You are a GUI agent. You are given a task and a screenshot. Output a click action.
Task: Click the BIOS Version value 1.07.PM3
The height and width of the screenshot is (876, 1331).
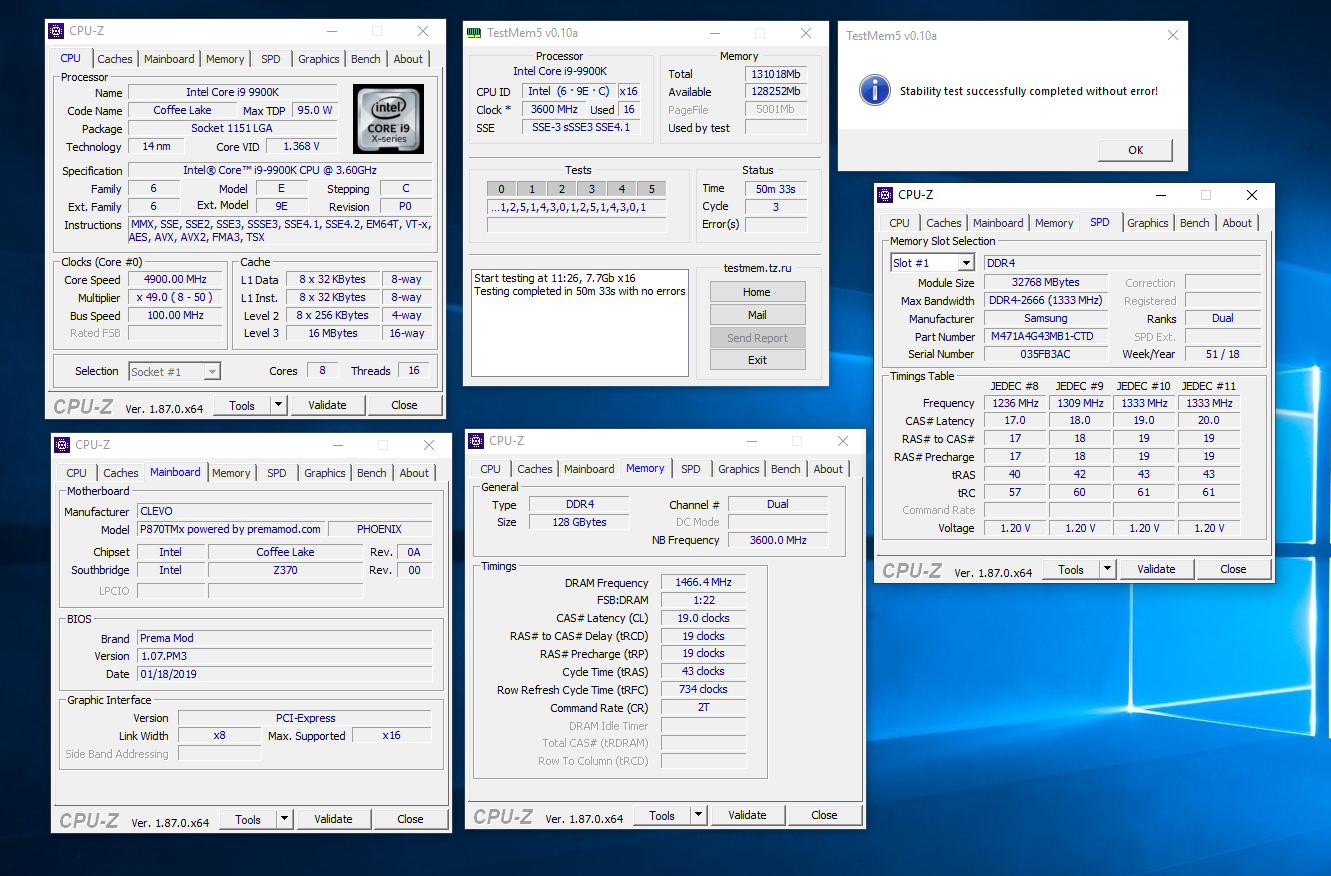(285, 656)
